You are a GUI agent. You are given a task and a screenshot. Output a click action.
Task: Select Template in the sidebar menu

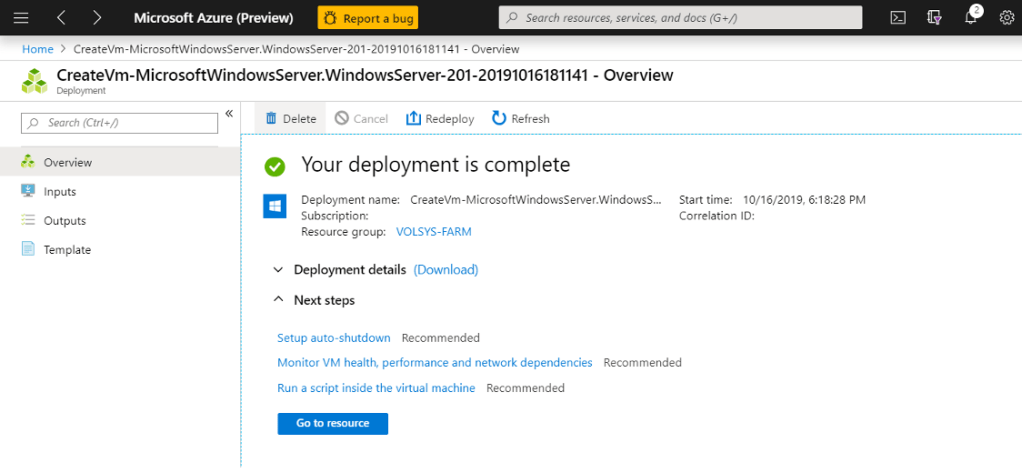click(67, 250)
